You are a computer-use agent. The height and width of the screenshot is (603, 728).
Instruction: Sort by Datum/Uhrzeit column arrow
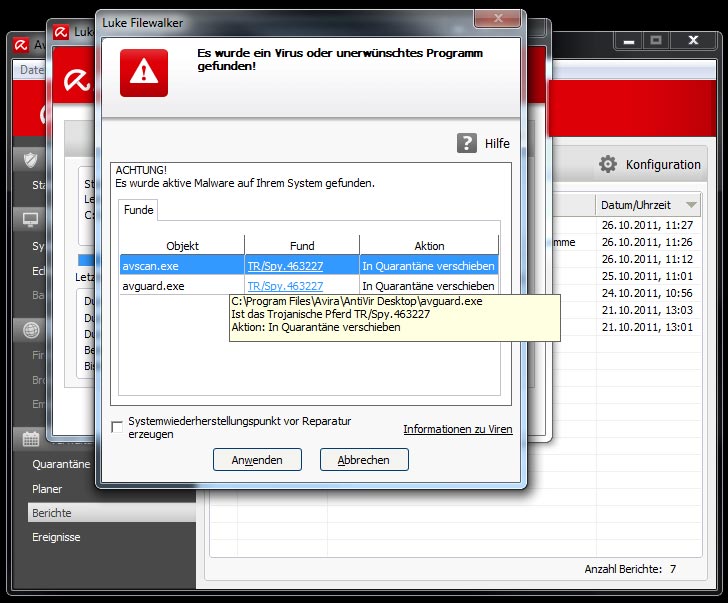691,205
